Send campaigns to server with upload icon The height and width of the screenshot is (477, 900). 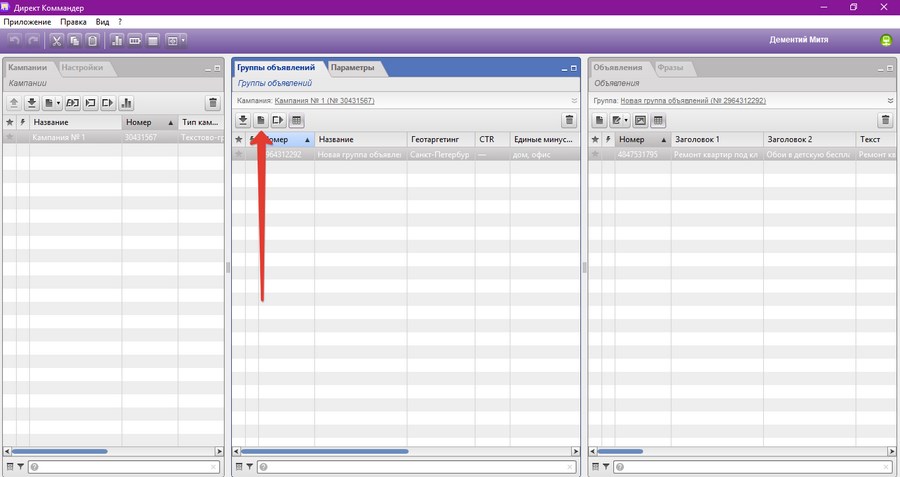(14, 103)
